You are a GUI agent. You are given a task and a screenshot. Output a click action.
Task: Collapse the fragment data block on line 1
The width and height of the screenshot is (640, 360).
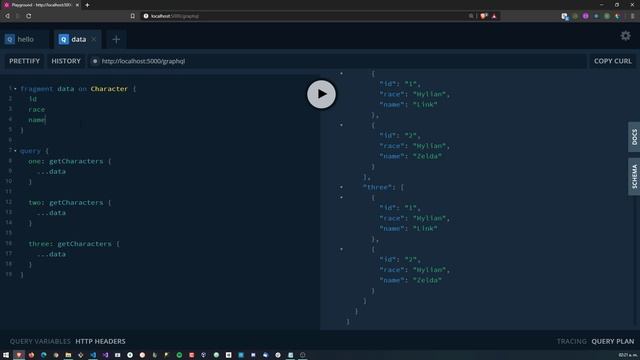[x=16, y=89]
